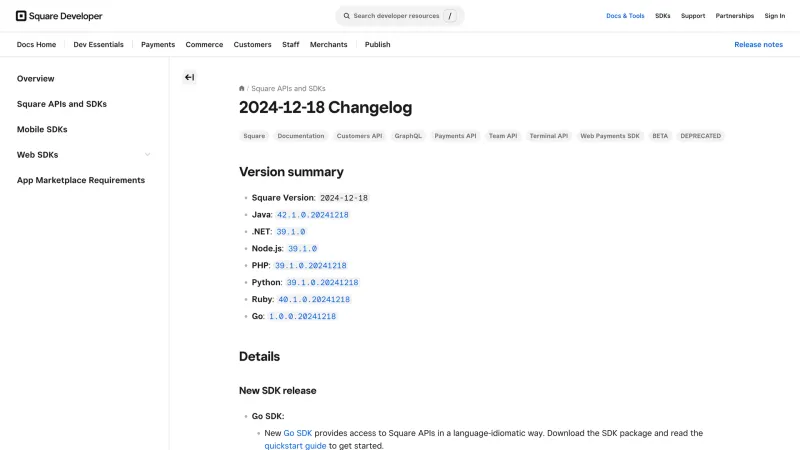Expand the Web SDKs chevron
The width and height of the screenshot is (800, 450).
tap(147, 155)
